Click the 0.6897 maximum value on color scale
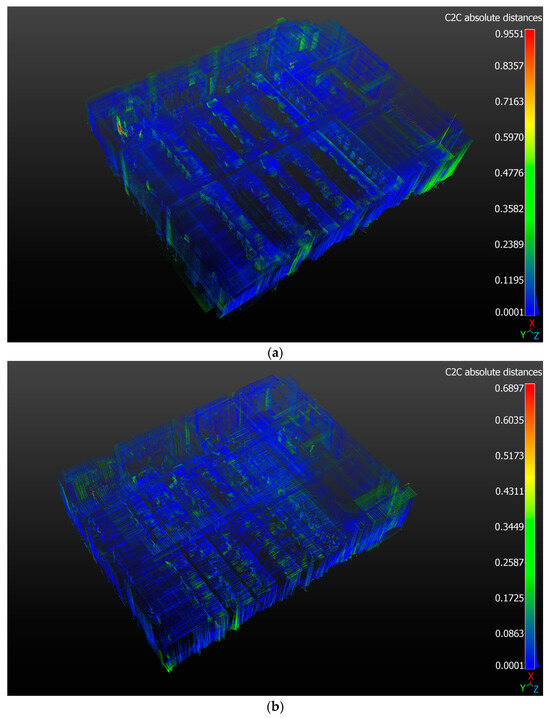Viewport: 550px width, 718px height. pos(509,388)
